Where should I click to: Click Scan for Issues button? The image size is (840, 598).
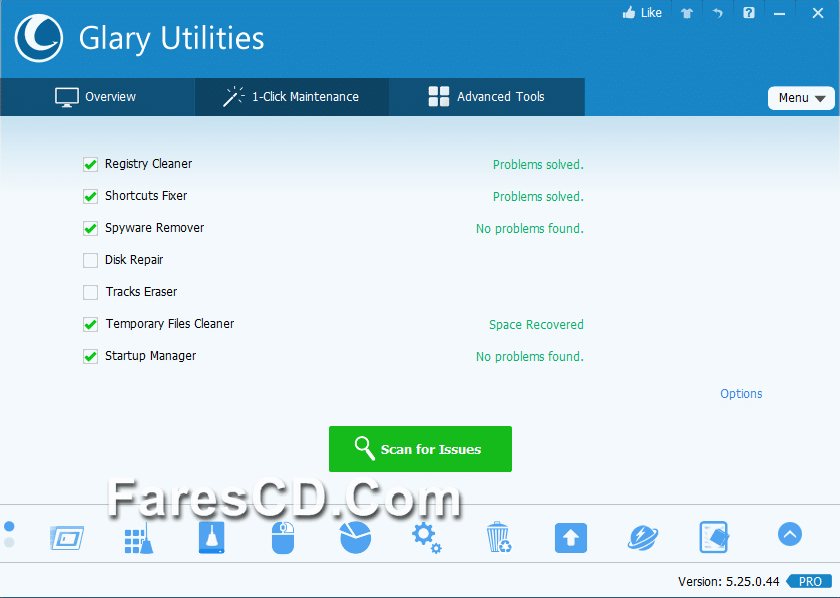pyautogui.click(x=421, y=449)
